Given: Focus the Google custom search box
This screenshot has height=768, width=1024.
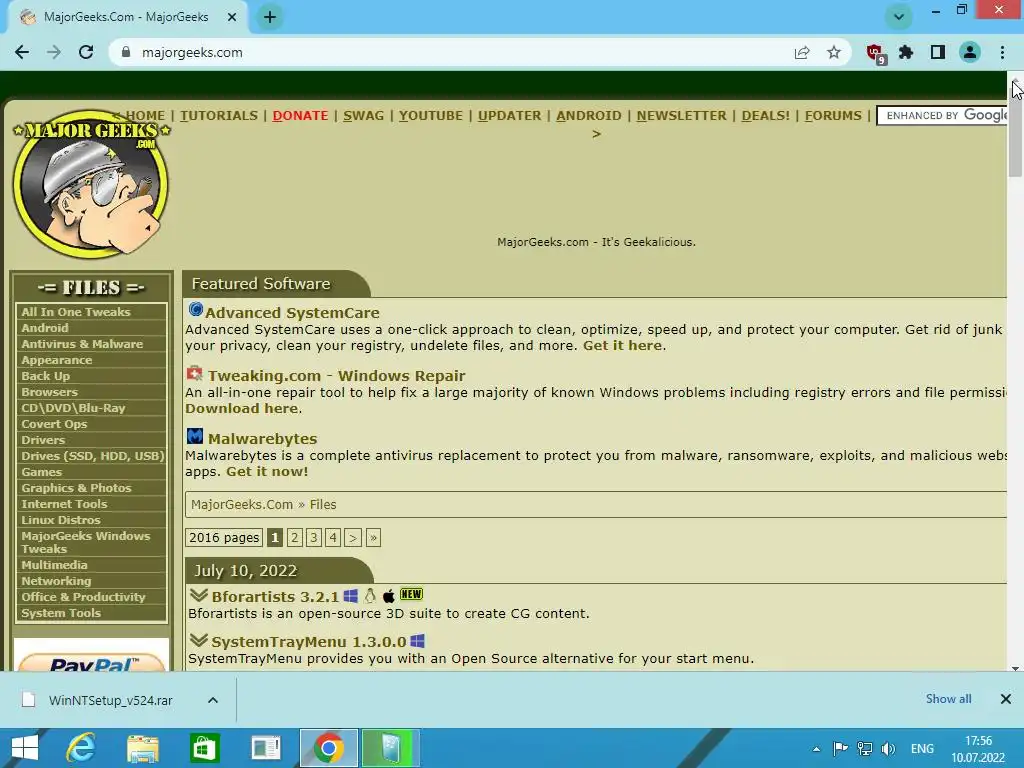Looking at the screenshot, I should pos(942,116).
